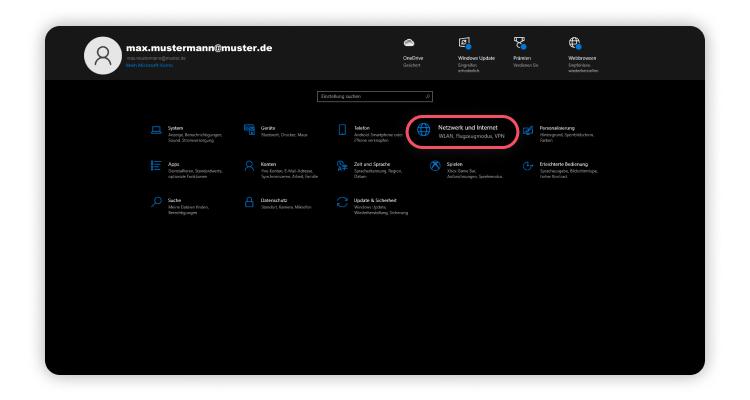Open the Suche magnifier category icon
750x400 pixels.
[156, 202]
